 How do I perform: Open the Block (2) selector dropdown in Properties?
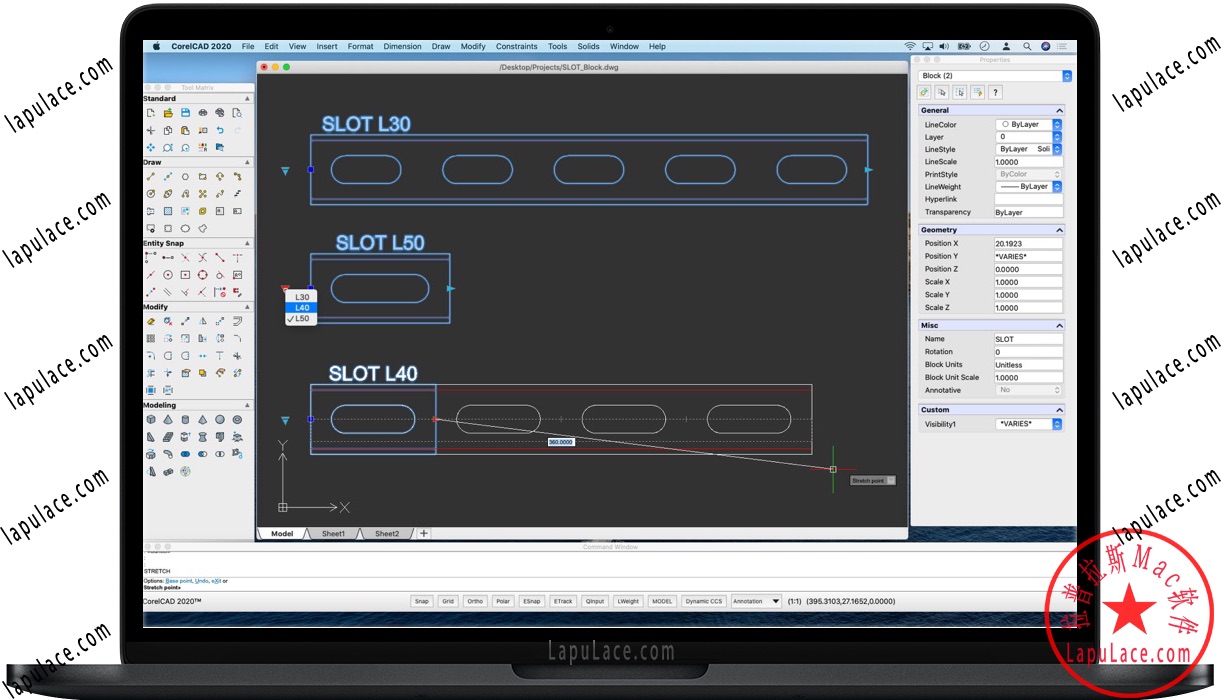(1066, 75)
